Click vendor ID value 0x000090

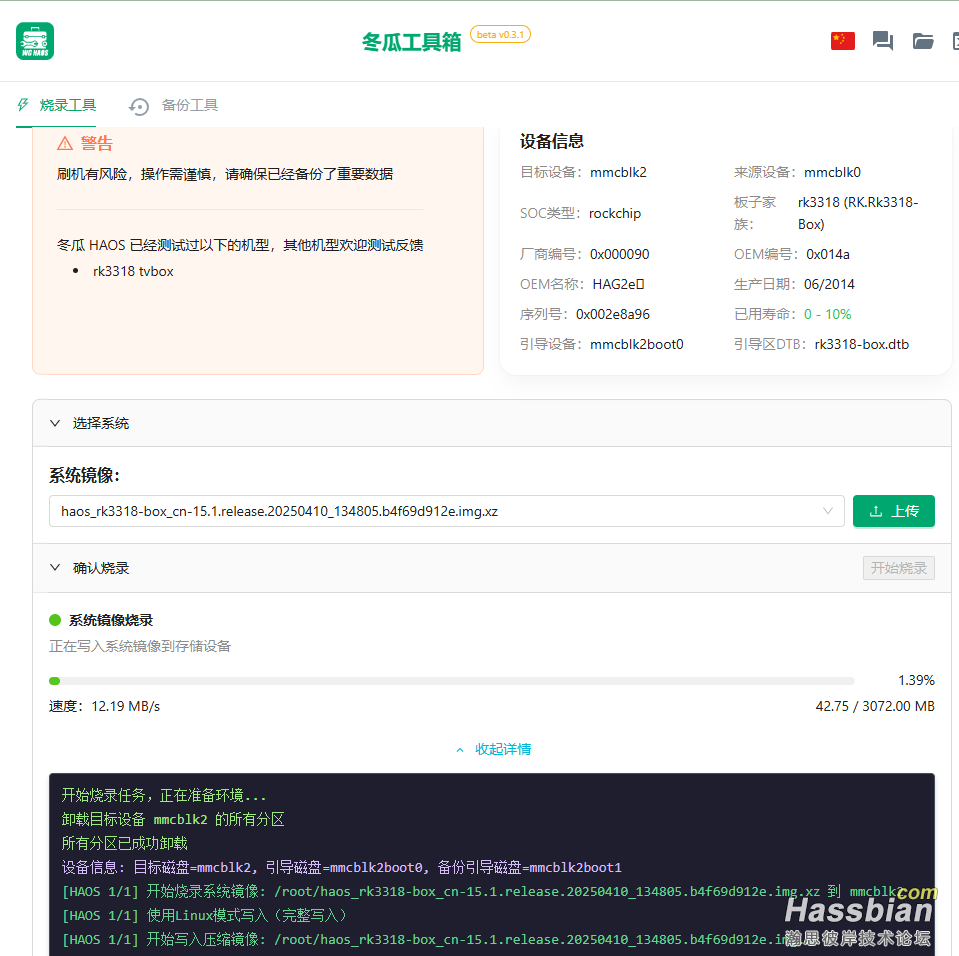(x=619, y=254)
